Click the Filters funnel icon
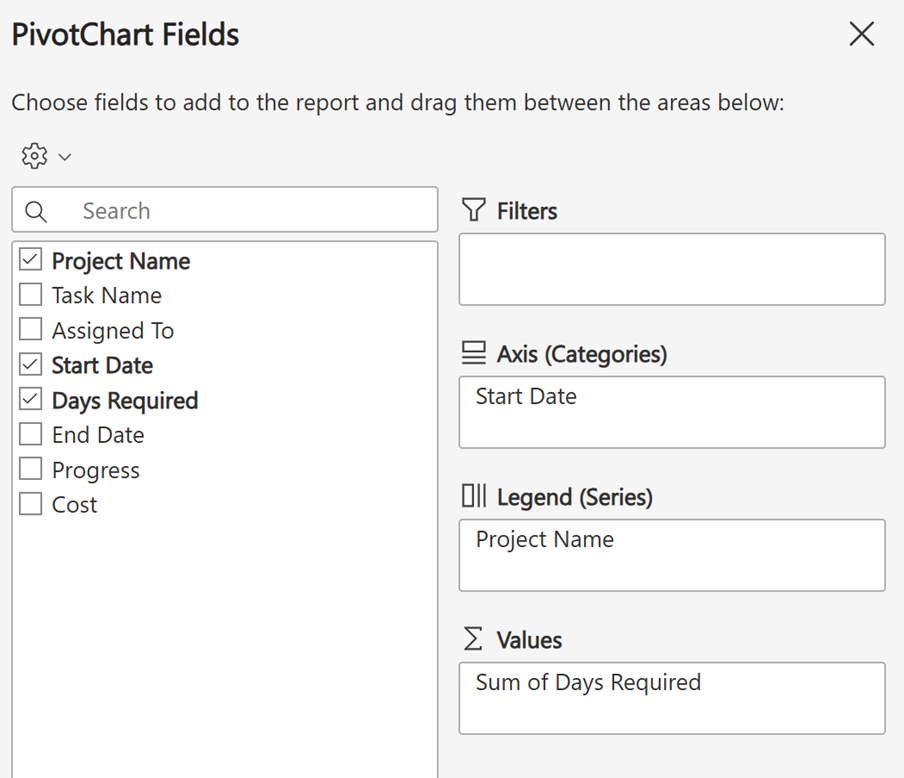 473,210
